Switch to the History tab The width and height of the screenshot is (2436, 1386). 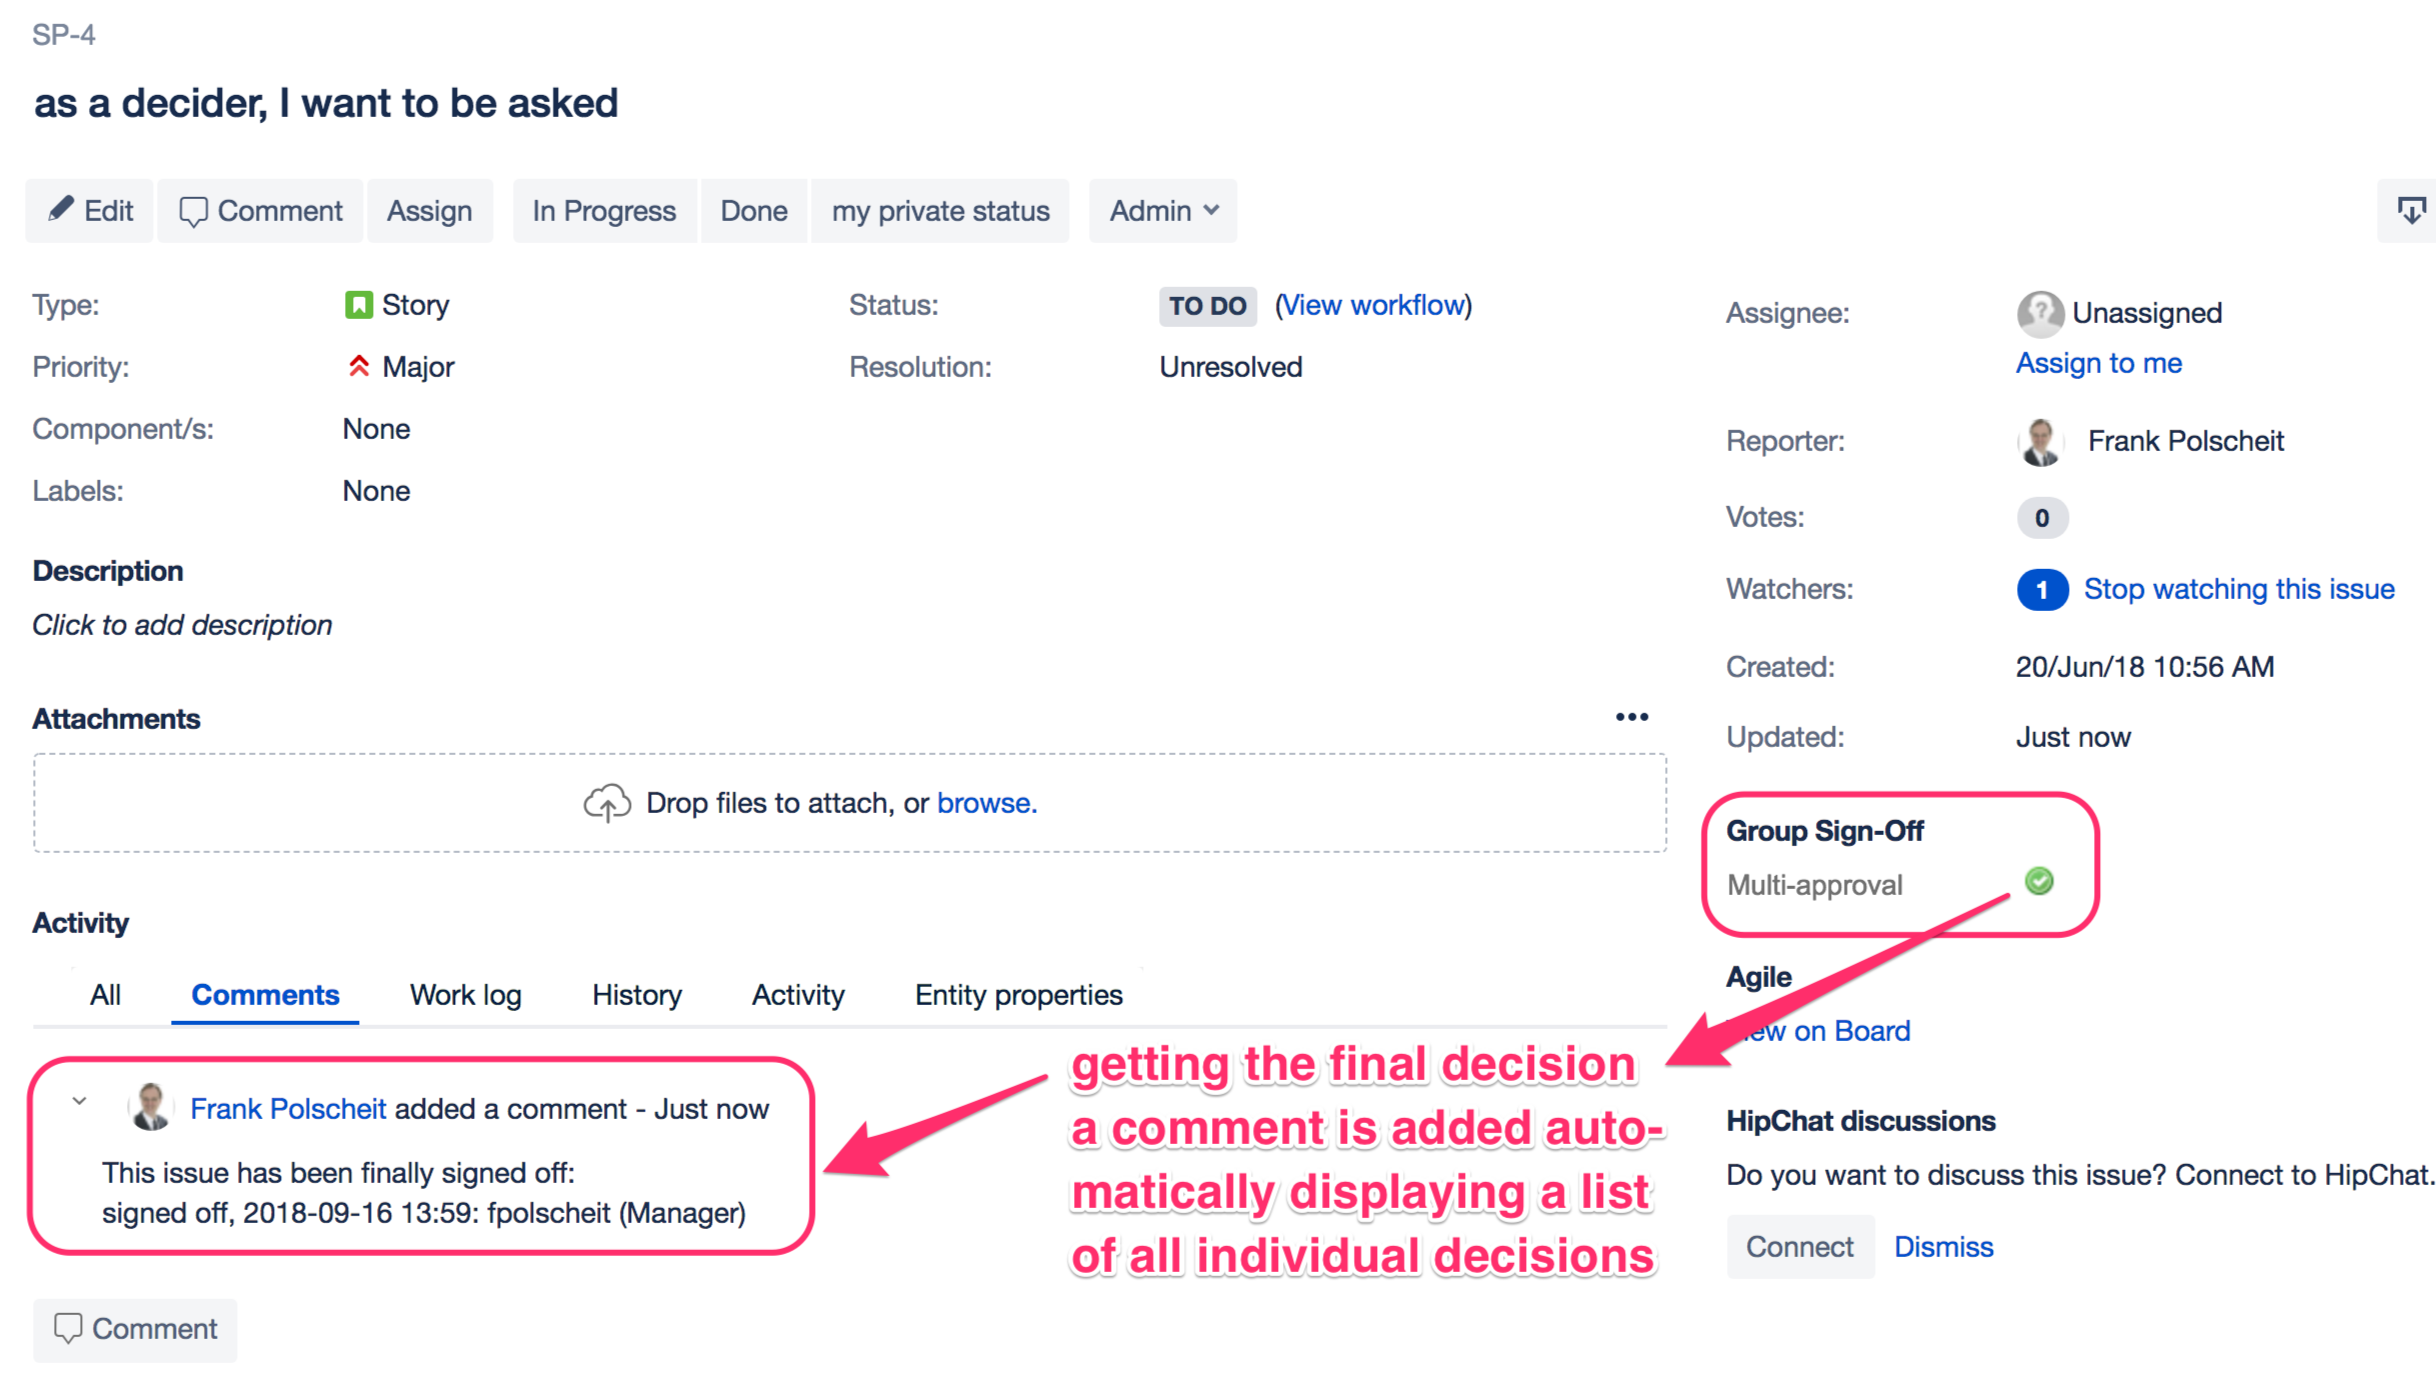(636, 995)
